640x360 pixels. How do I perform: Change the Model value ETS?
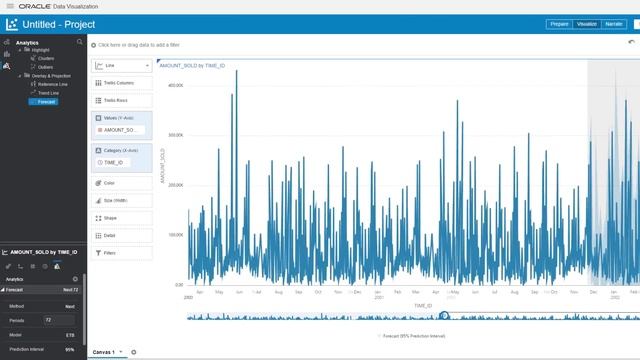pos(70,335)
